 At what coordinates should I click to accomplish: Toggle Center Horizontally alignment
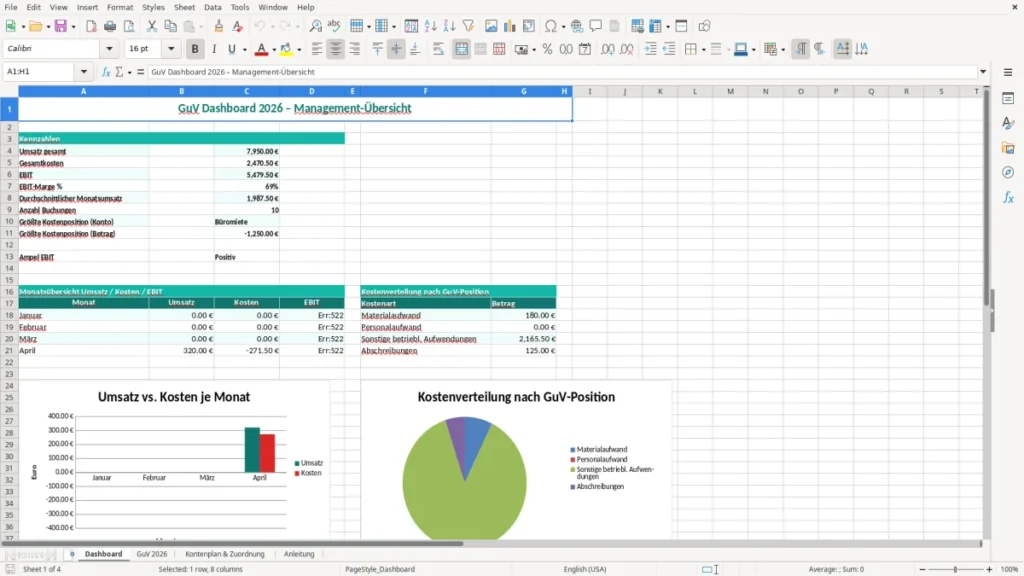pos(336,49)
